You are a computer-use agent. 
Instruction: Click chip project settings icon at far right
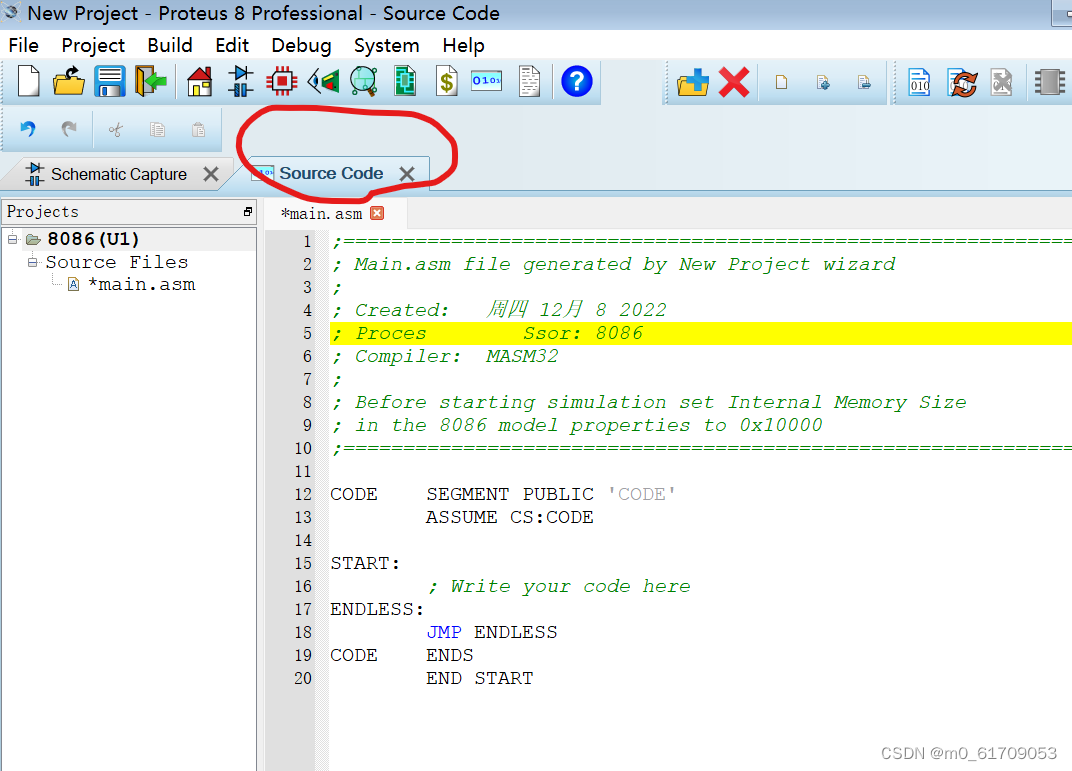click(x=1049, y=82)
